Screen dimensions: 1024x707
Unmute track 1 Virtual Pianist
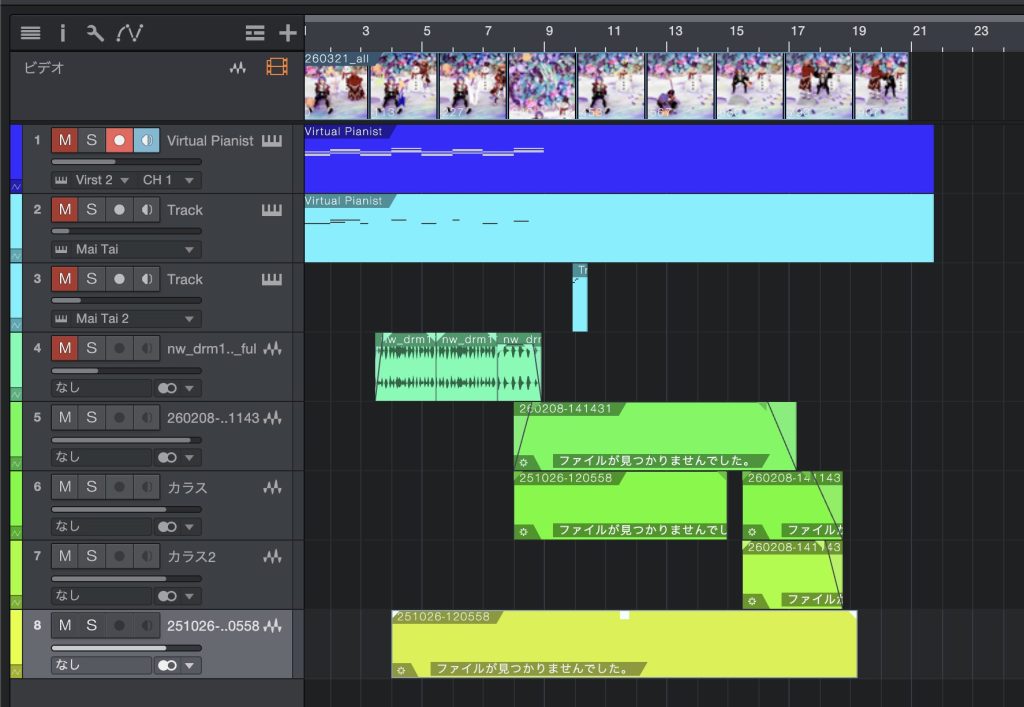click(x=65, y=141)
